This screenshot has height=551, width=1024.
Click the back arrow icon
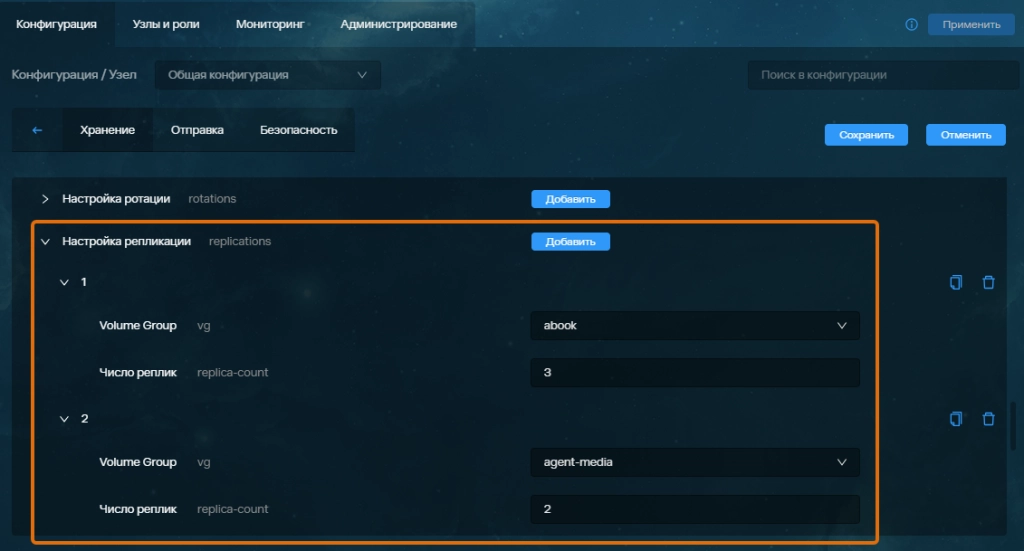38,130
